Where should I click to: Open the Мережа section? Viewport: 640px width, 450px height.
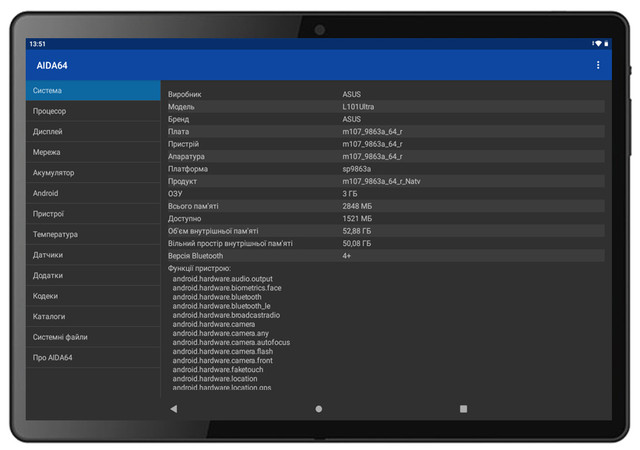93,152
